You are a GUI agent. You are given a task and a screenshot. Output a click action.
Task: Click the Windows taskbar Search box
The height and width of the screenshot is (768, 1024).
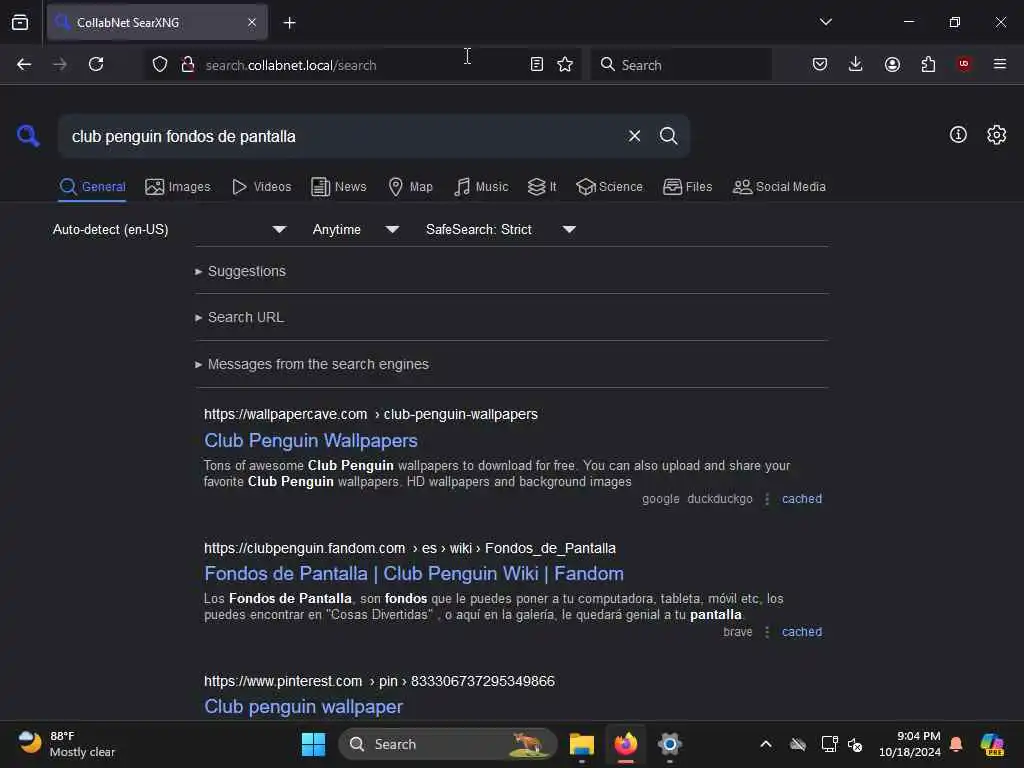pos(447,744)
